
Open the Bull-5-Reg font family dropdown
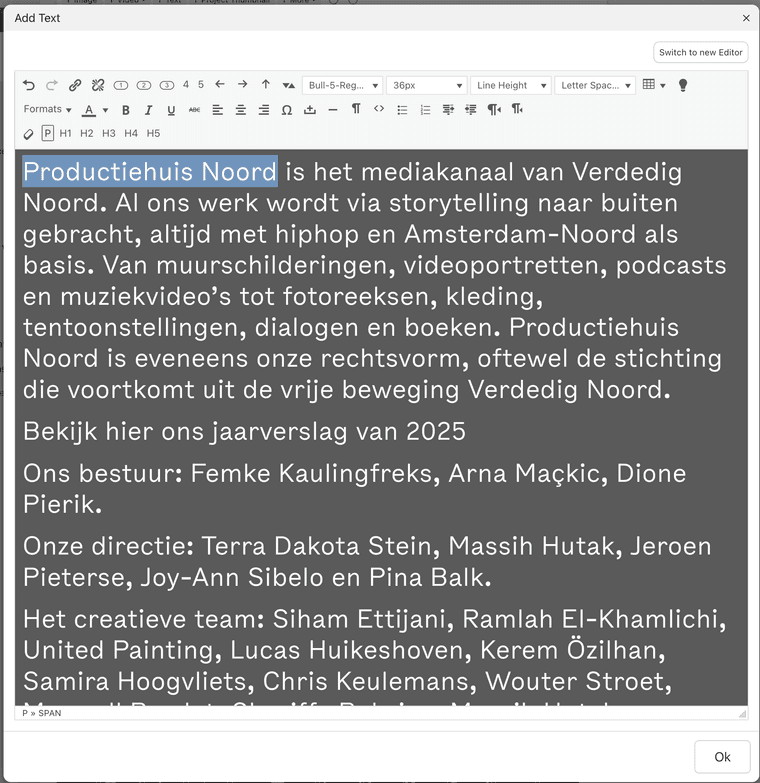click(x=343, y=85)
